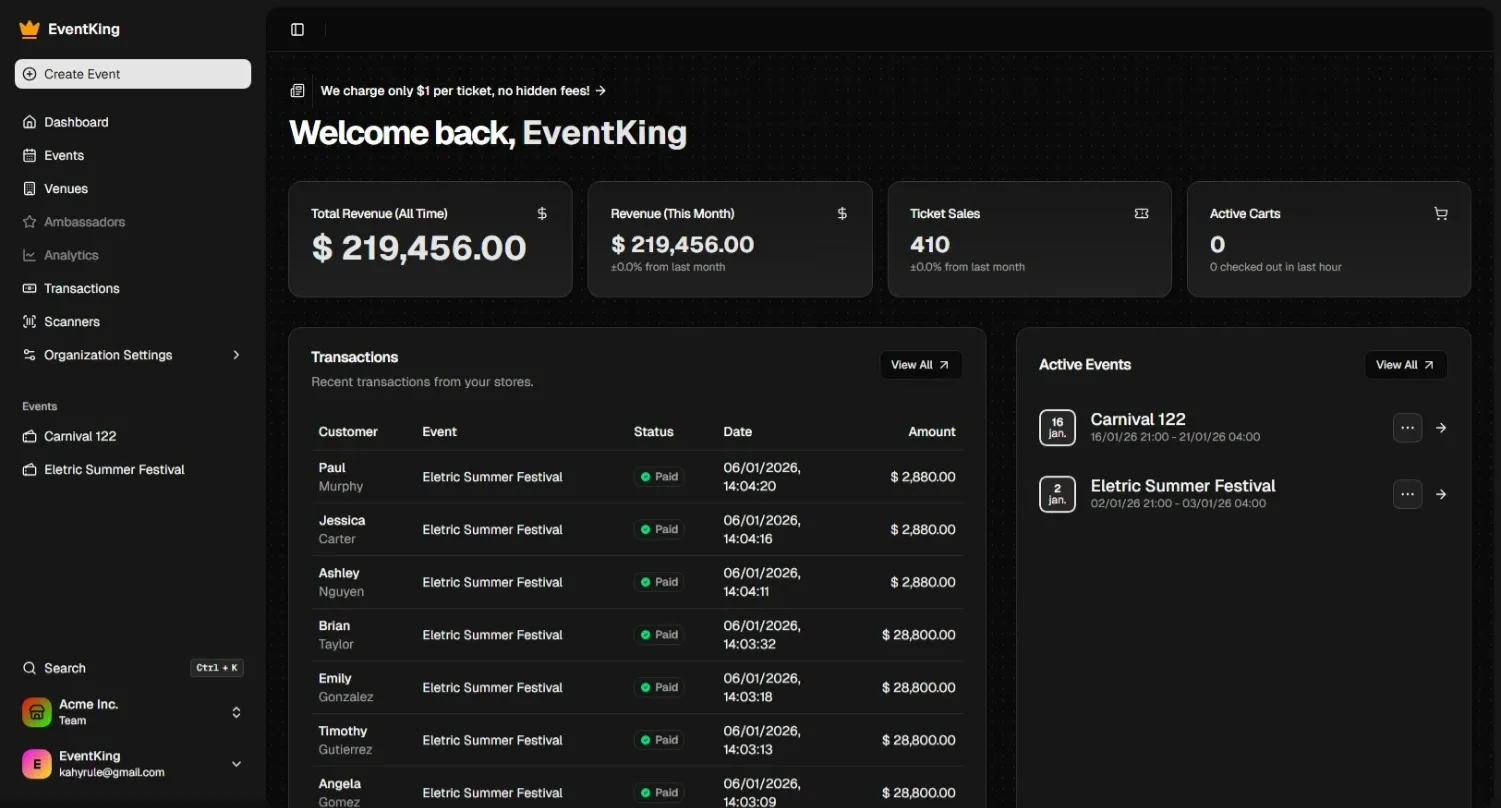Open Transactions in the sidebar
Screen dimensions: 1501x808
pos(81,288)
